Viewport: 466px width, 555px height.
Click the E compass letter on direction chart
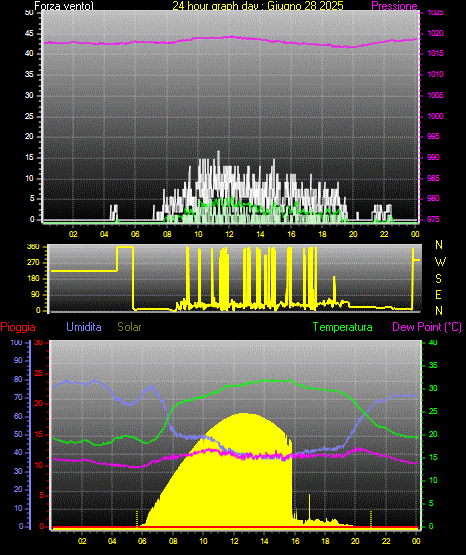[x=438, y=294]
